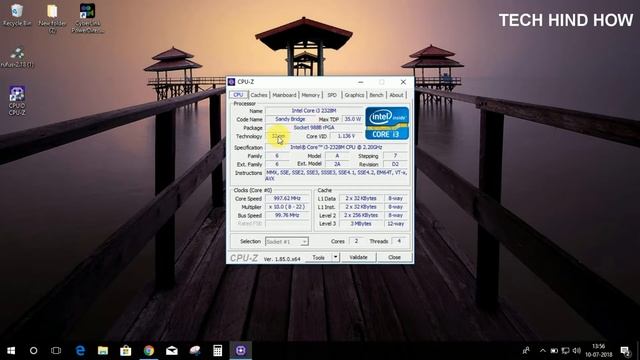Switch to the Graphics tab
This screenshot has height=360, width=640.
click(x=354, y=95)
